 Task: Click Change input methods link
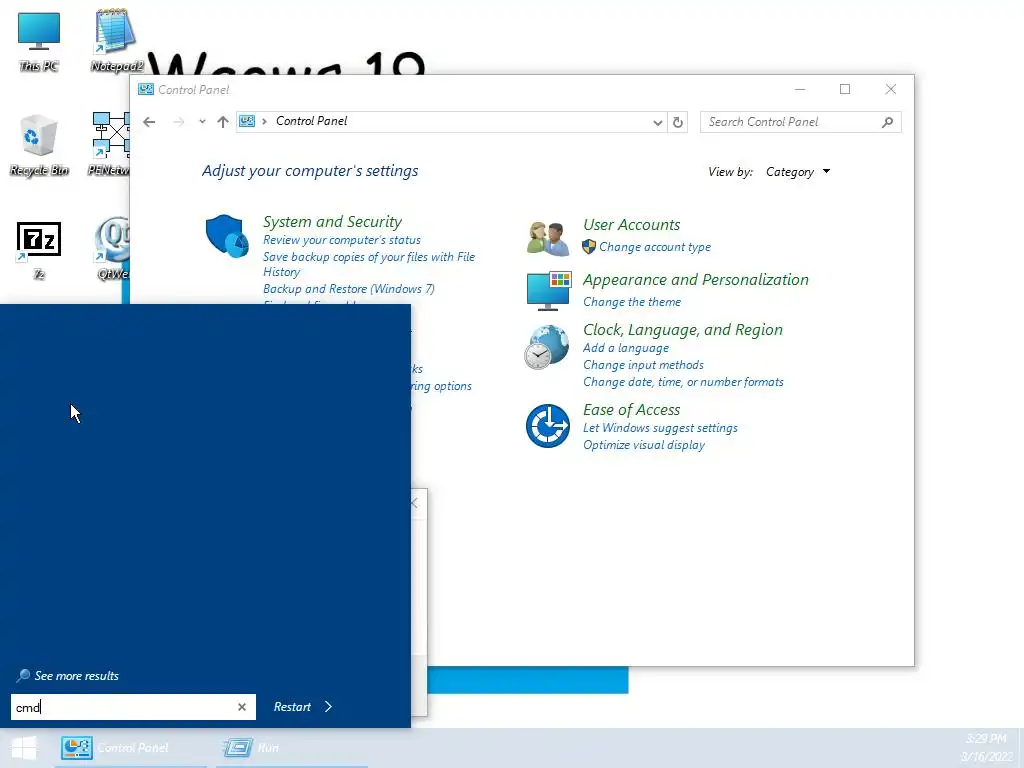click(x=643, y=365)
